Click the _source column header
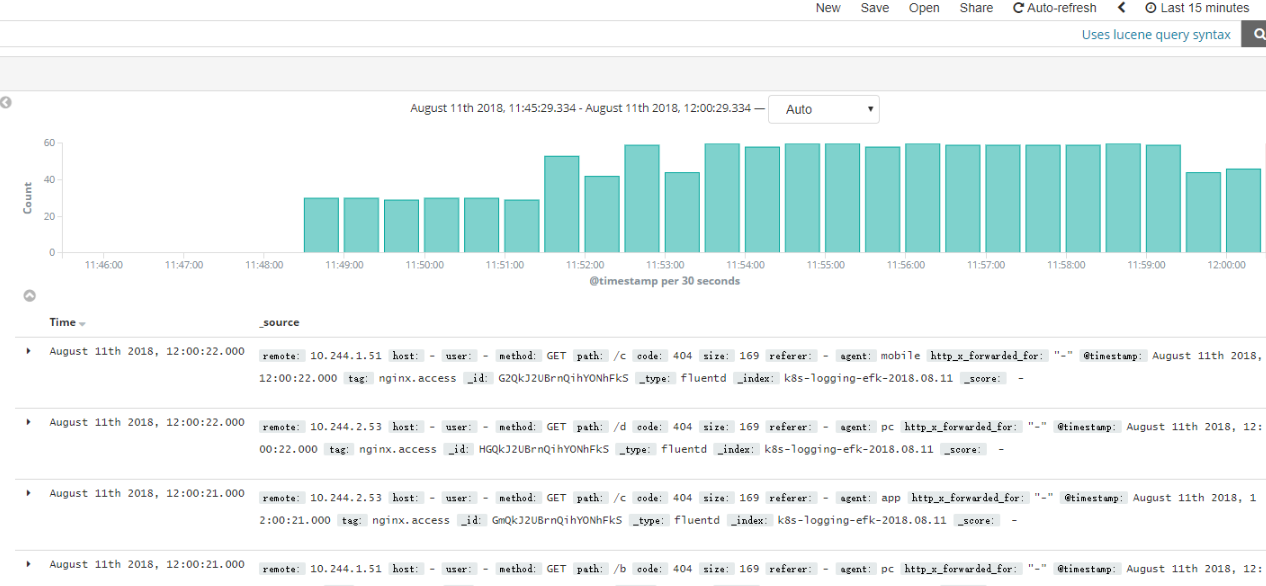The height and width of the screenshot is (586, 1266). (x=279, y=323)
